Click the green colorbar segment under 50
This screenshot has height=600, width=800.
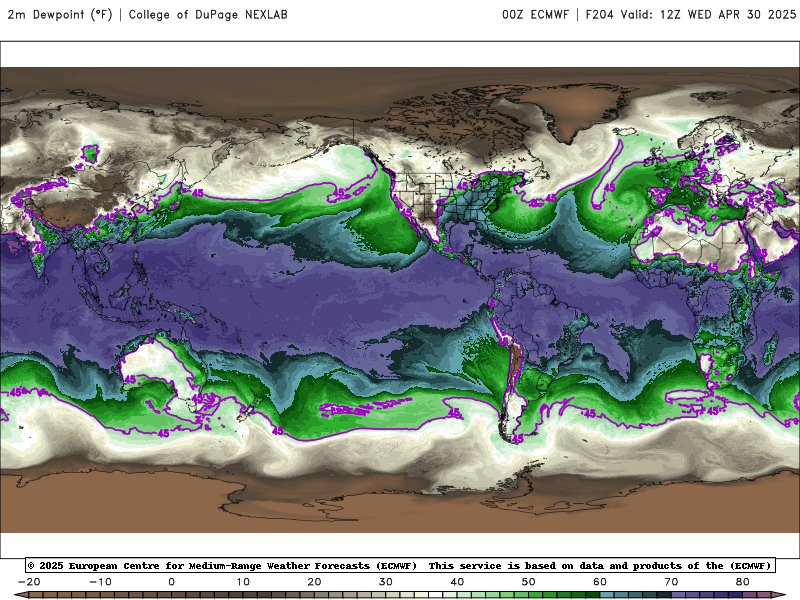point(536,596)
